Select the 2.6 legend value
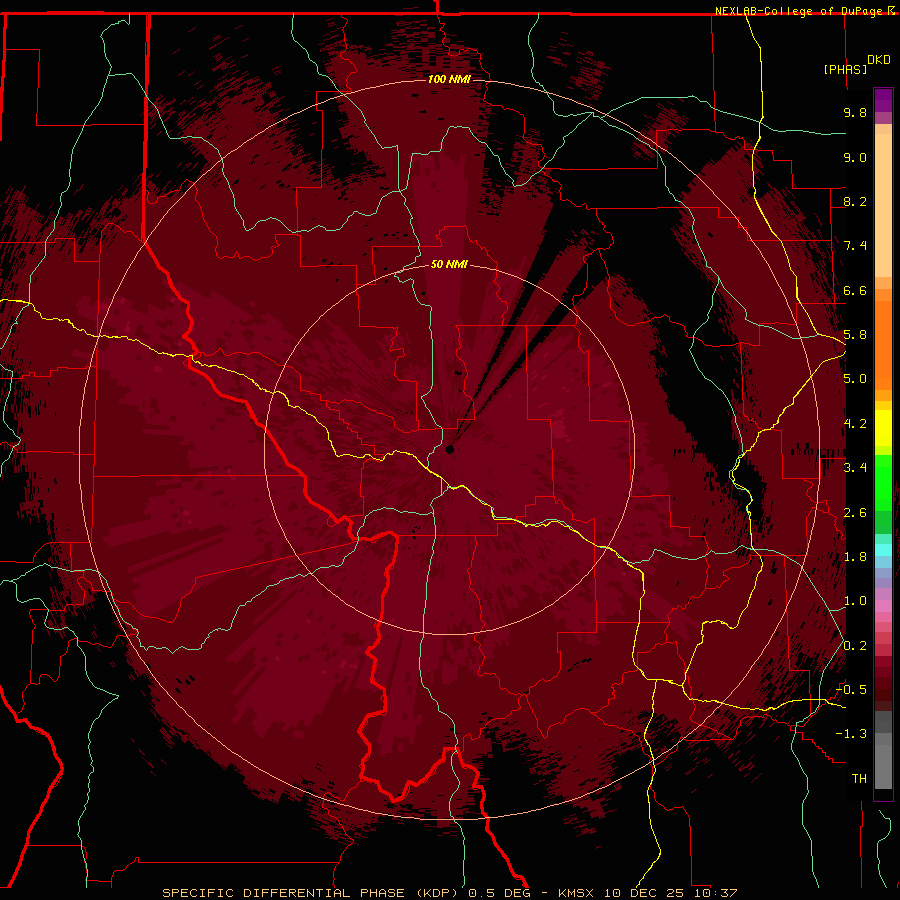Image resolution: width=900 pixels, height=900 pixels. [x=855, y=513]
